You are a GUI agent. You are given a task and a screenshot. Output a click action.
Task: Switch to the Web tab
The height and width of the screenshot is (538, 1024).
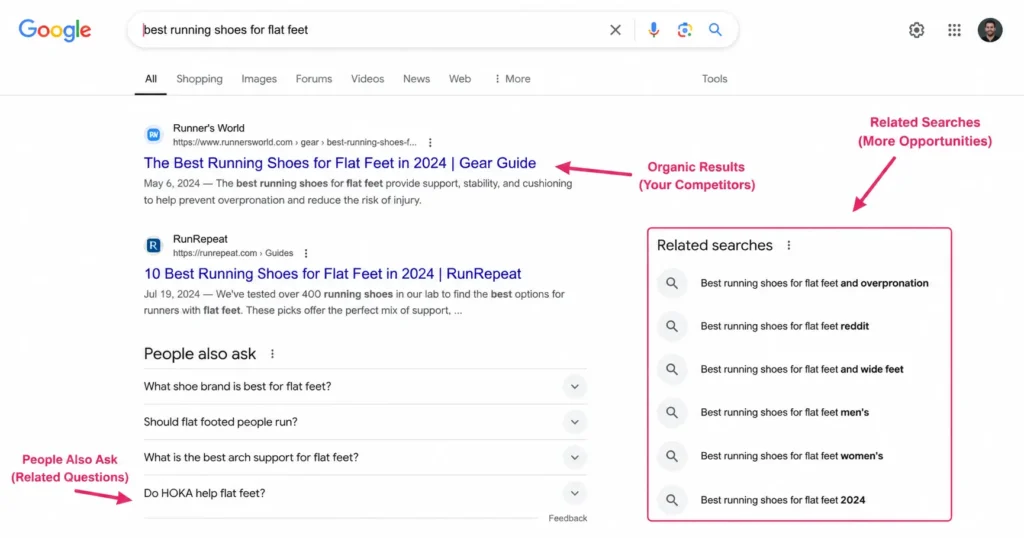460,79
